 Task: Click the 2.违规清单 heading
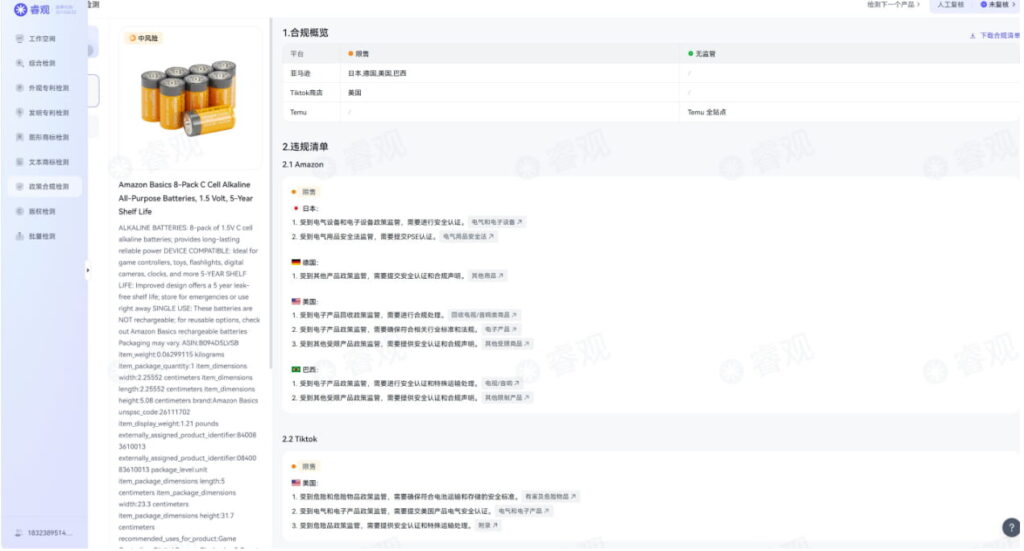pyautogui.click(x=305, y=147)
